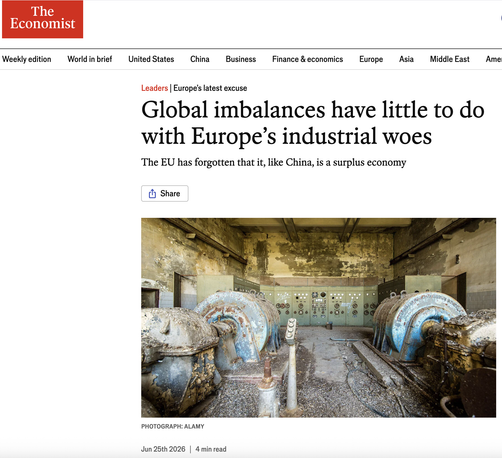502x458 pixels.
Task: Click the Share button
Action: 165,193
